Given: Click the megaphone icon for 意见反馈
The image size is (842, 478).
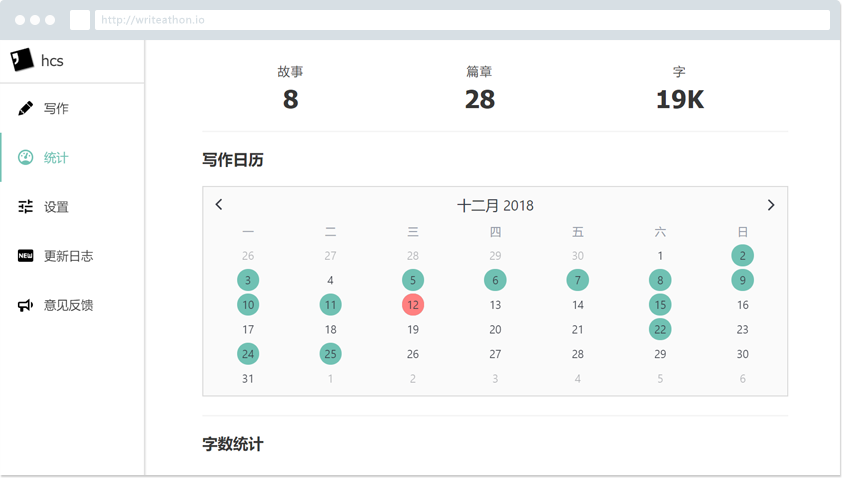Looking at the screenshot, I should pyautogui.click(x=26, y=305).
